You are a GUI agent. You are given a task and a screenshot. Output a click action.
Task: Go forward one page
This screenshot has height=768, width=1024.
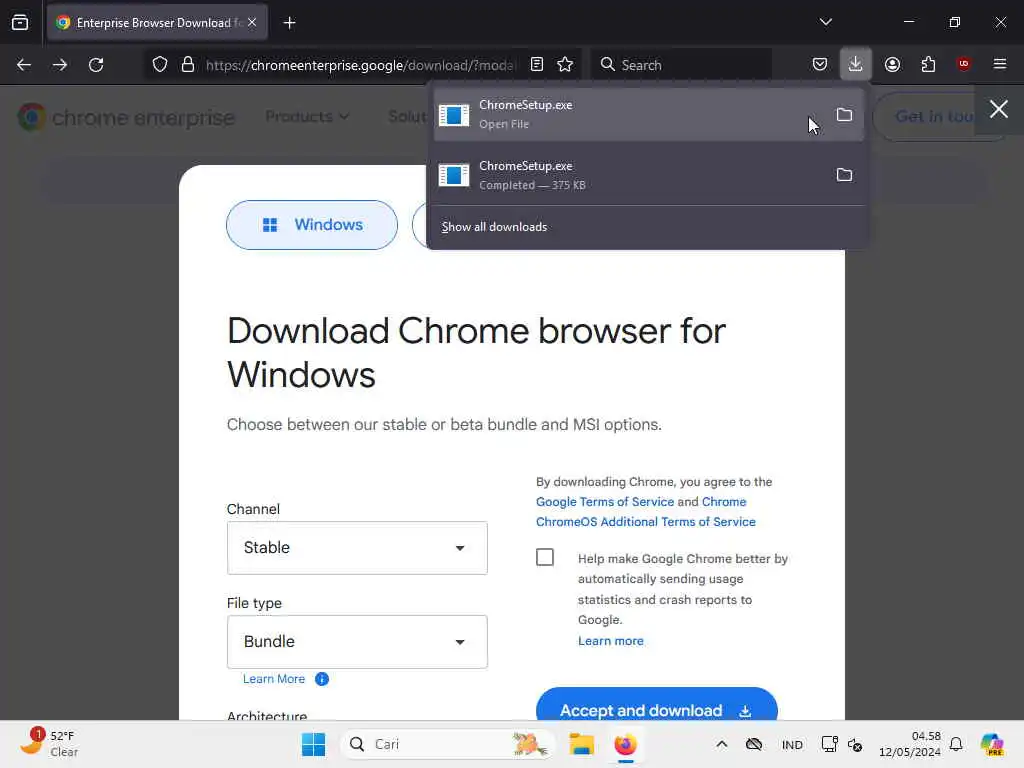pyautogui.click(x=60, y=65)
